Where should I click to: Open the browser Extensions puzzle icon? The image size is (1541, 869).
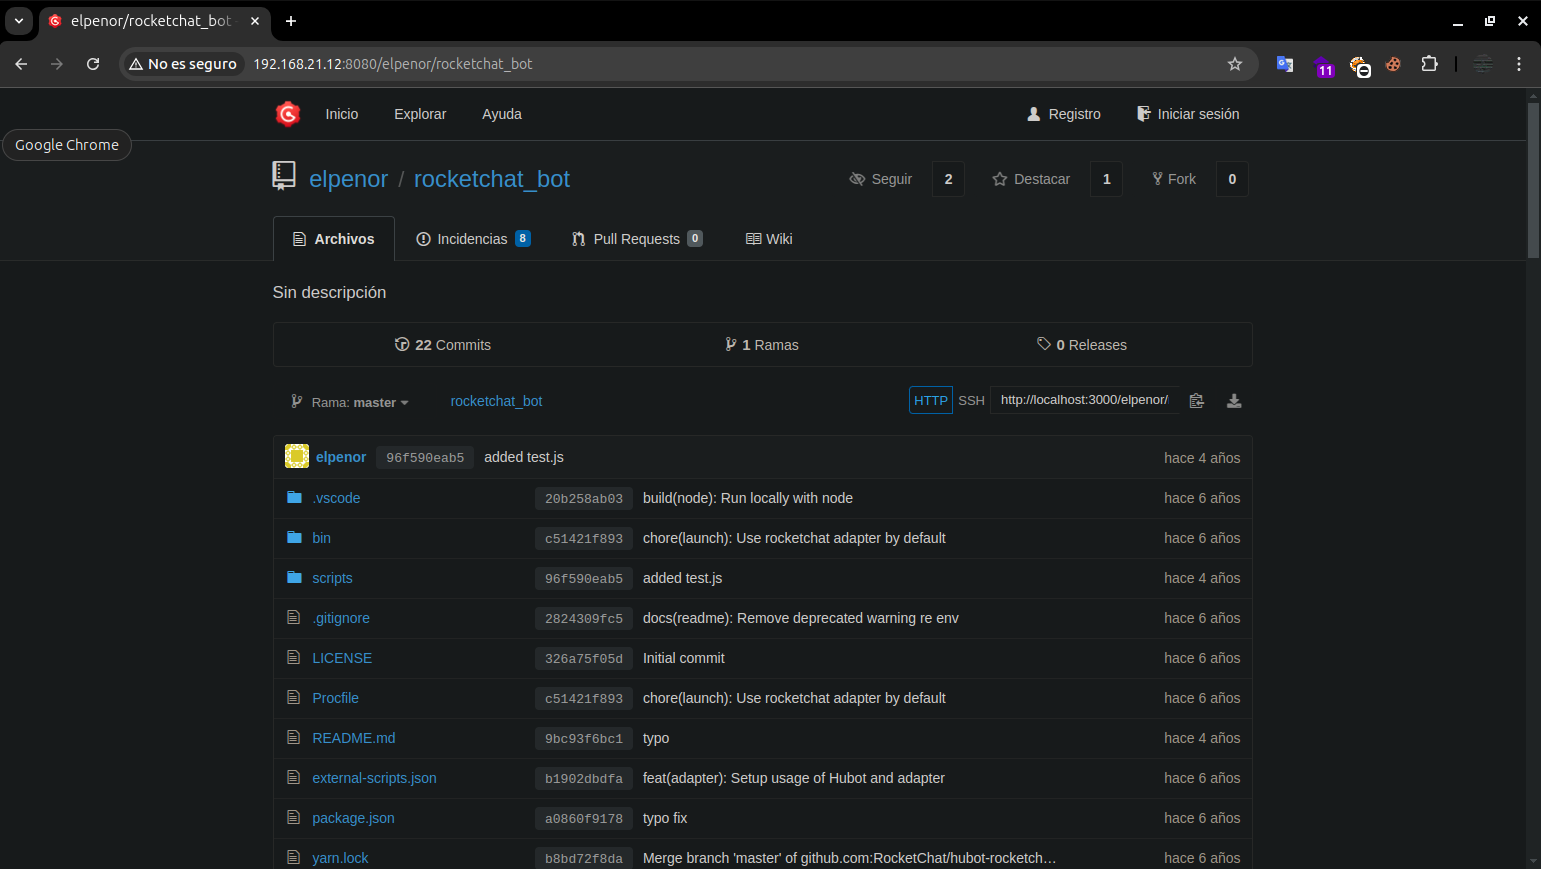pyautogui.click(x=1429, y=64)
